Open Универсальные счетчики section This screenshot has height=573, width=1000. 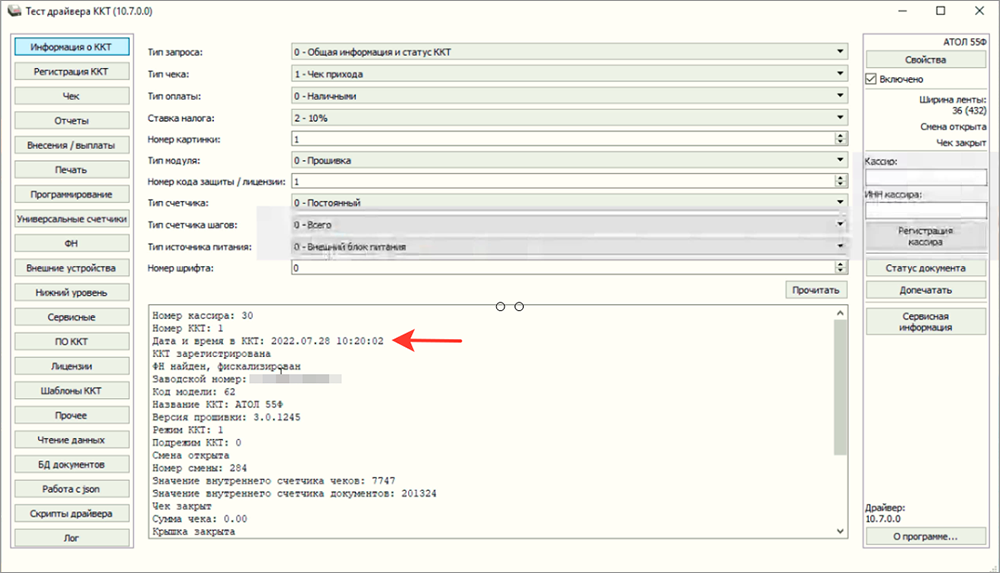(71, 219)
